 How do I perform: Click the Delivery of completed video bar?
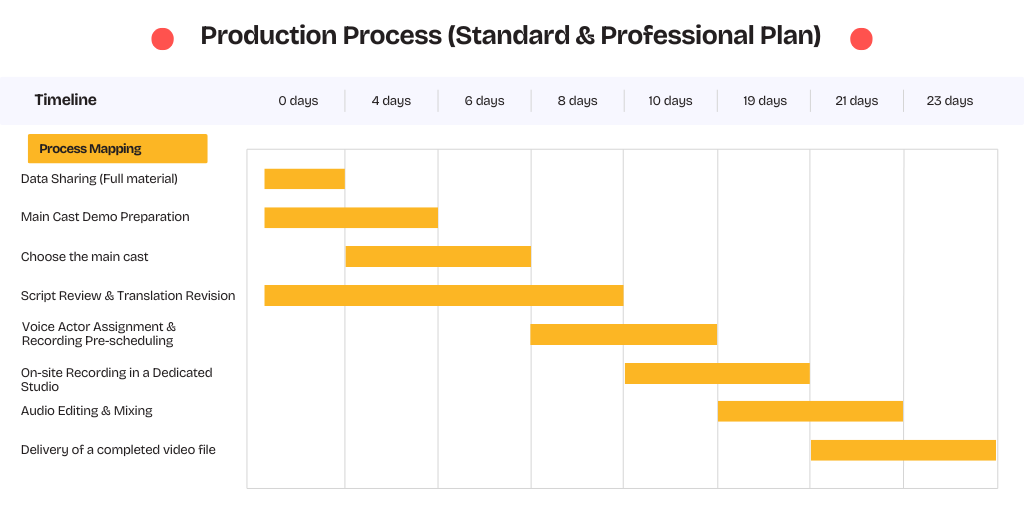(x=903, y=450)
